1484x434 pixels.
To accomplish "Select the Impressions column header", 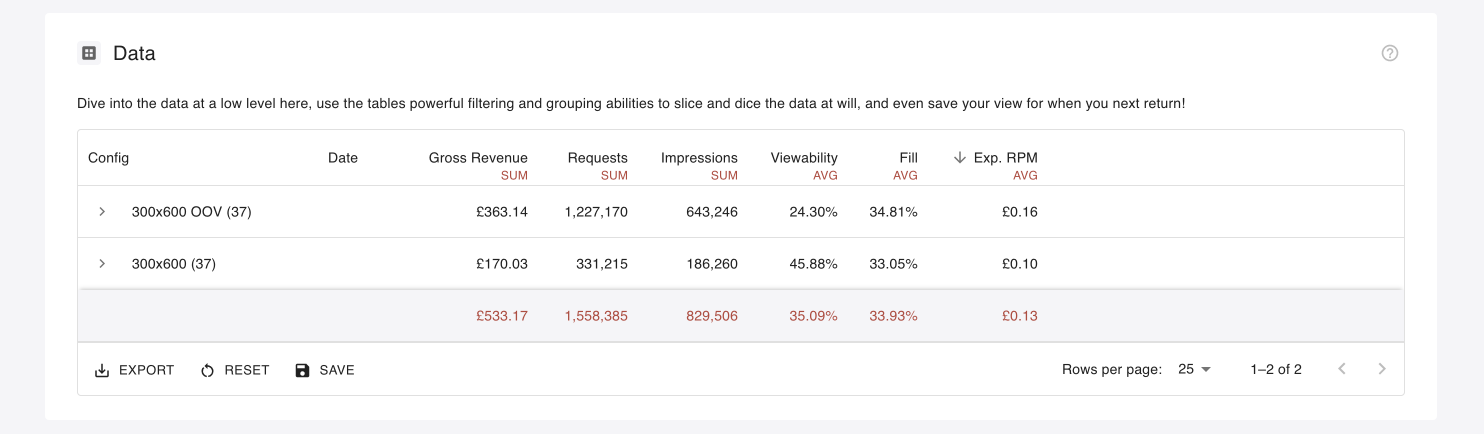I will [699, 157].
